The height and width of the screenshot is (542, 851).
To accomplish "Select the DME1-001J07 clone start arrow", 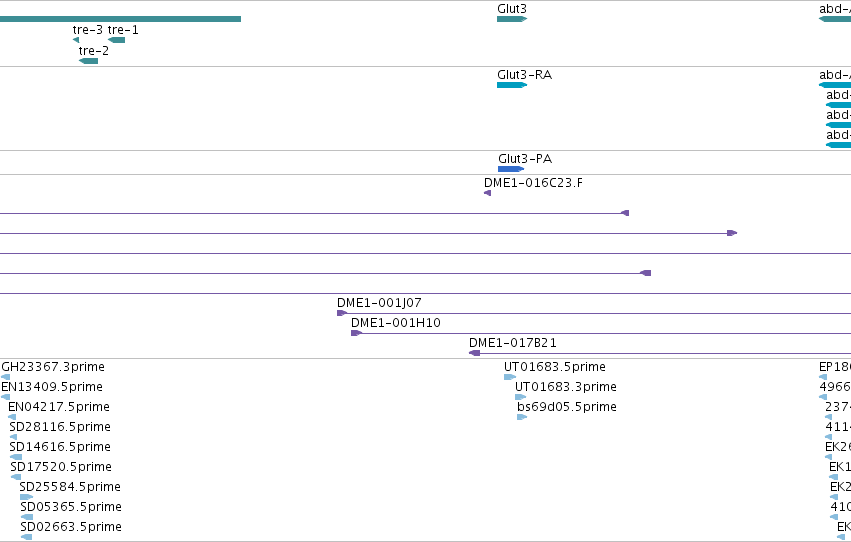I will tap(342, 313).
